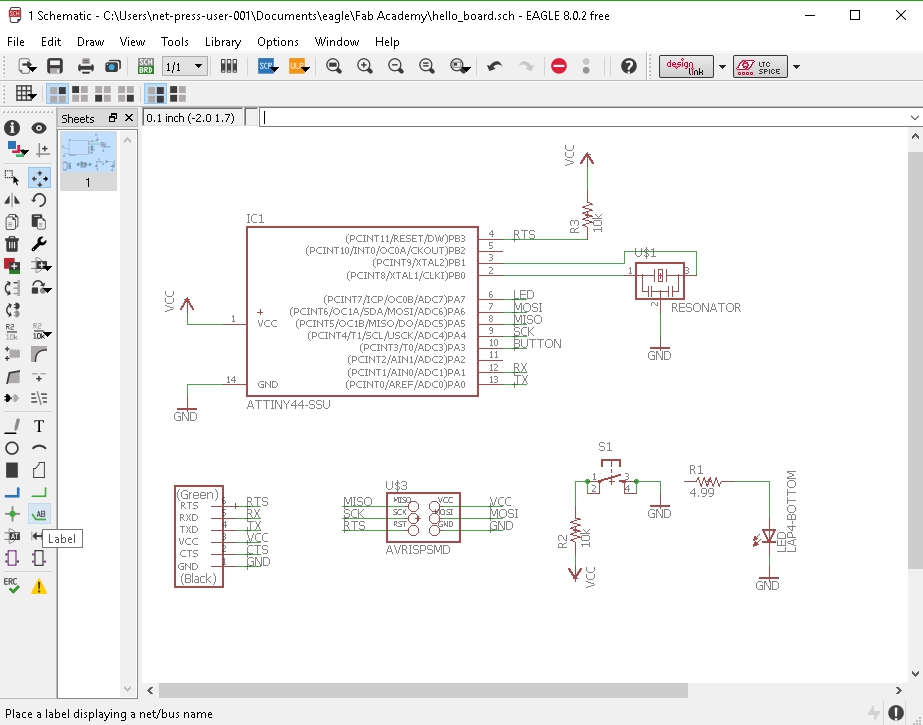Click the Redraw zoom icon
Image resolution: width=923 pixels, height=725 pixels.
(427, 66)
